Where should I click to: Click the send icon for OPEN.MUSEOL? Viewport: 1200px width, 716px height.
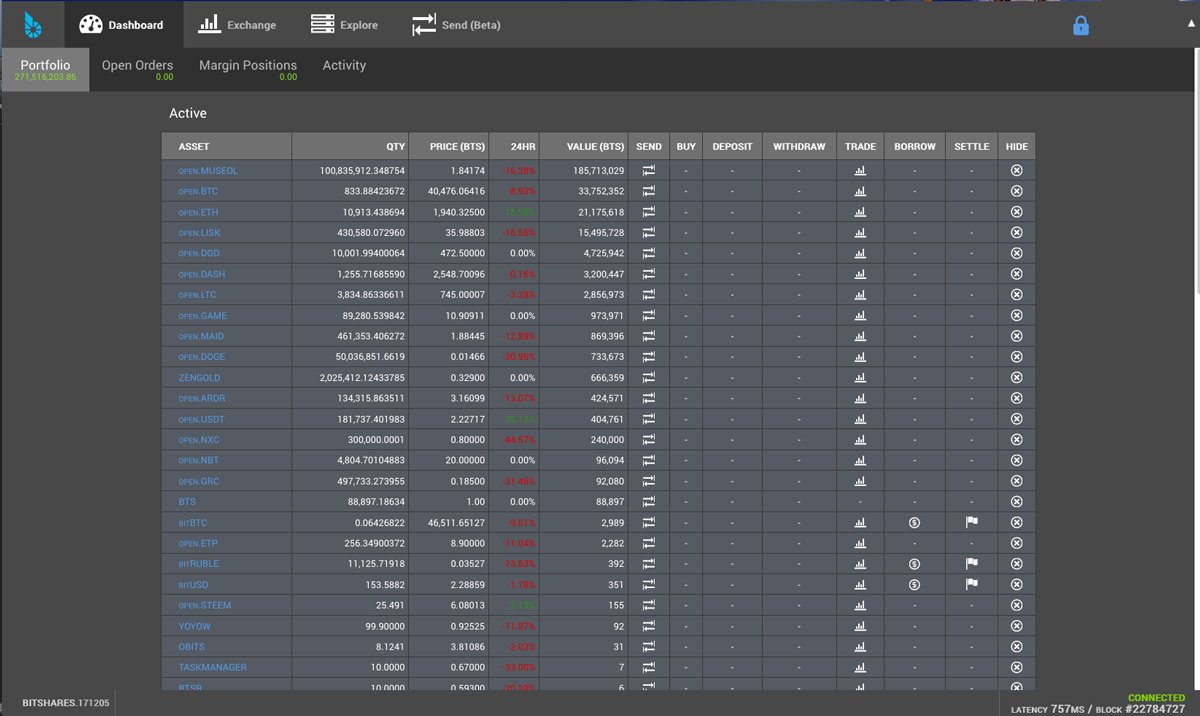coord(648,171)
